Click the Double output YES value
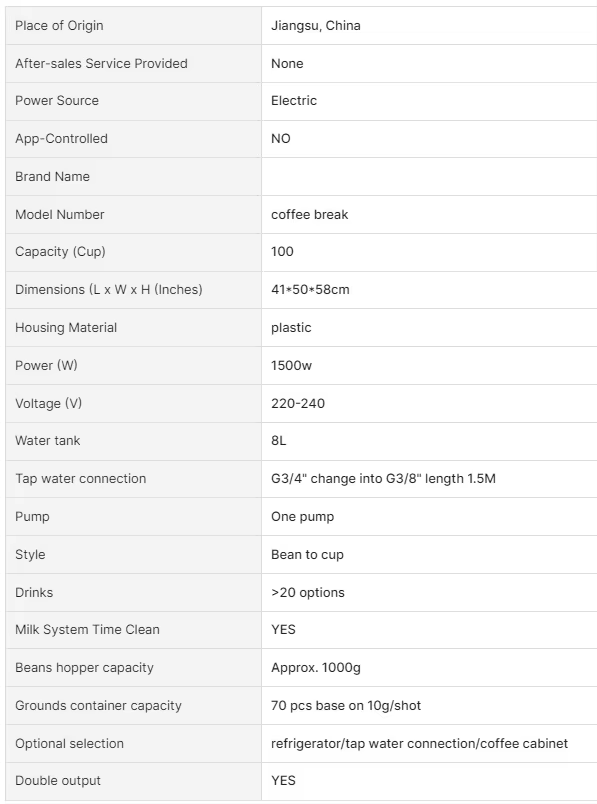This screenshot has width=597, height=804. click(x=283, y=781)
